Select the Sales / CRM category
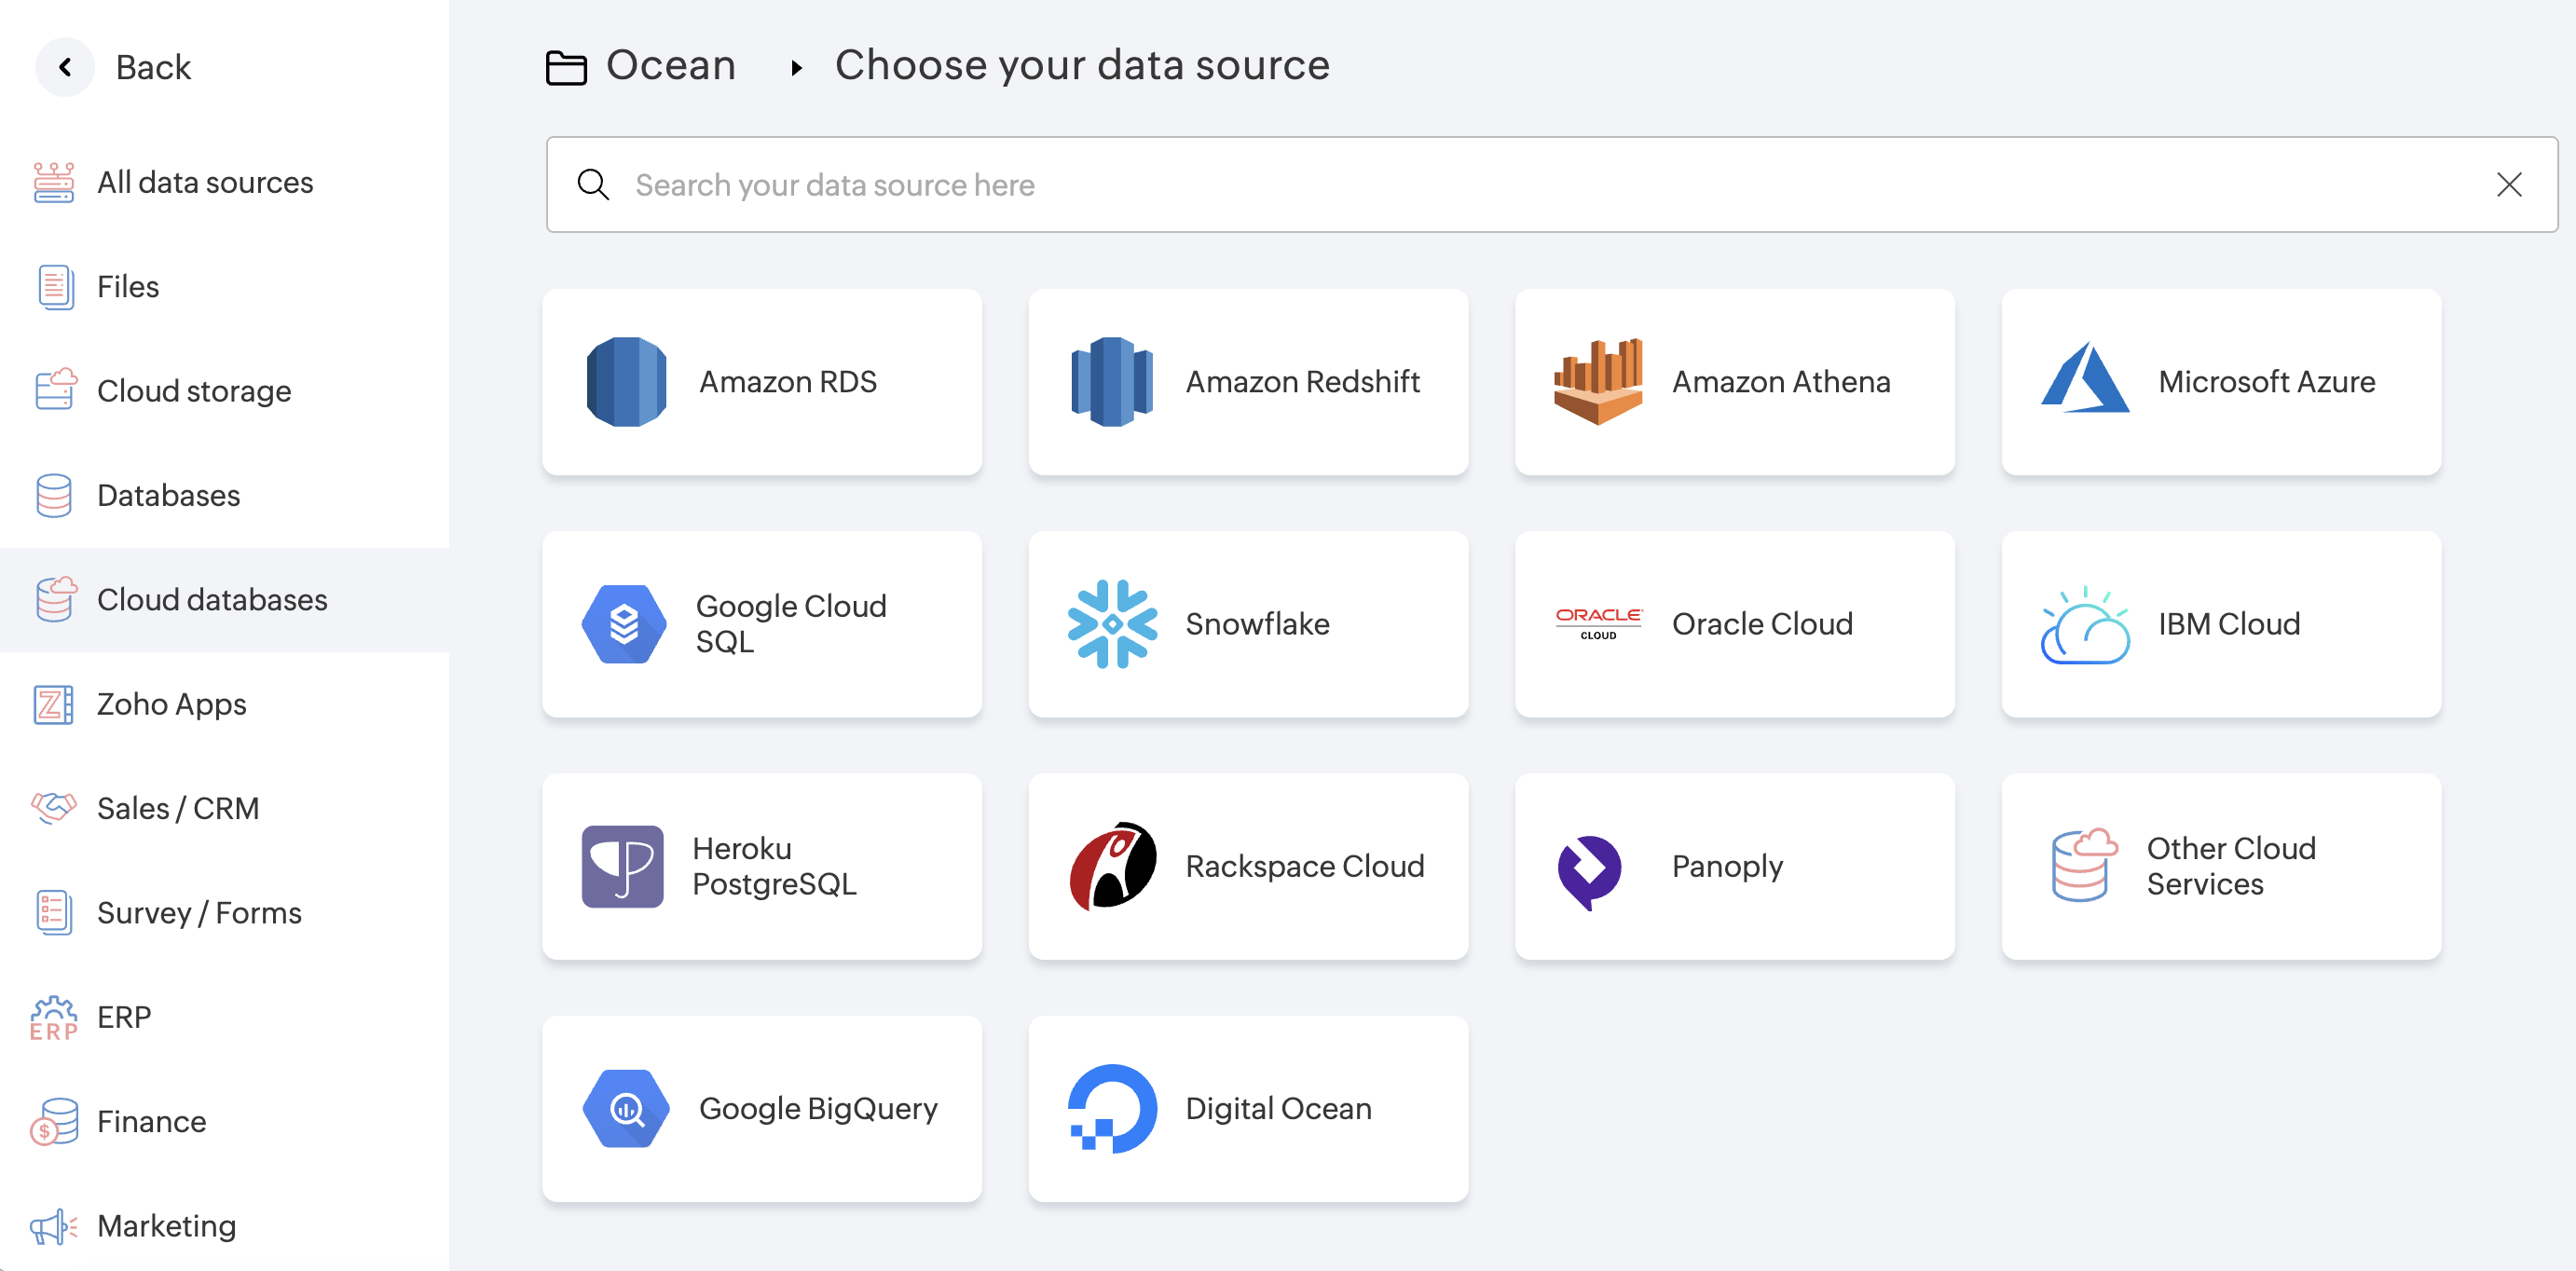 [x=178, y=808]
